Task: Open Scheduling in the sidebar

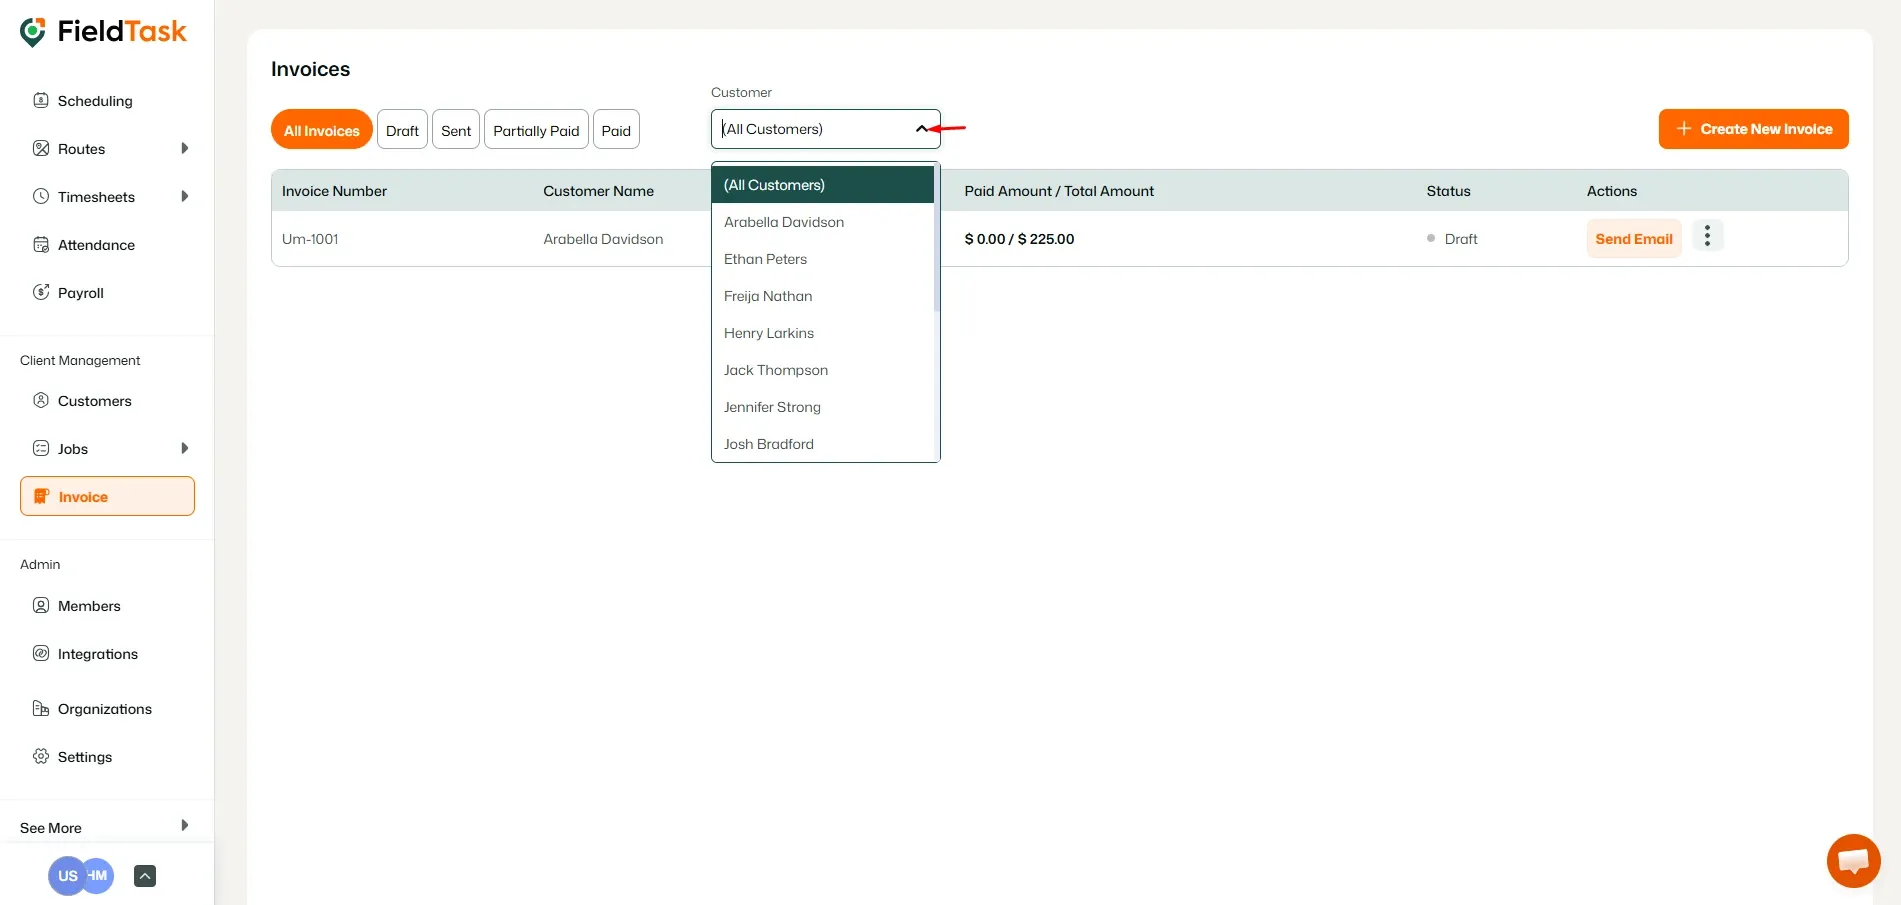Action: point(95,100)
